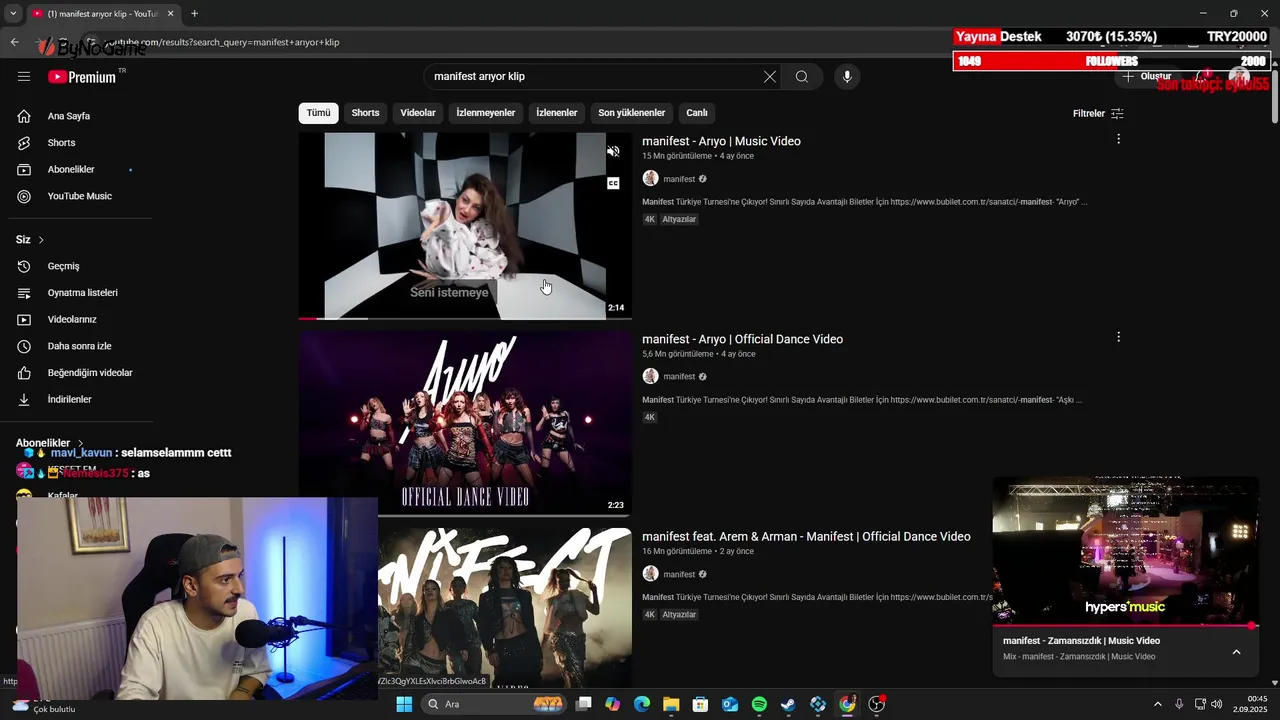Select the İzlenenler filter chip

coord(557,113)
